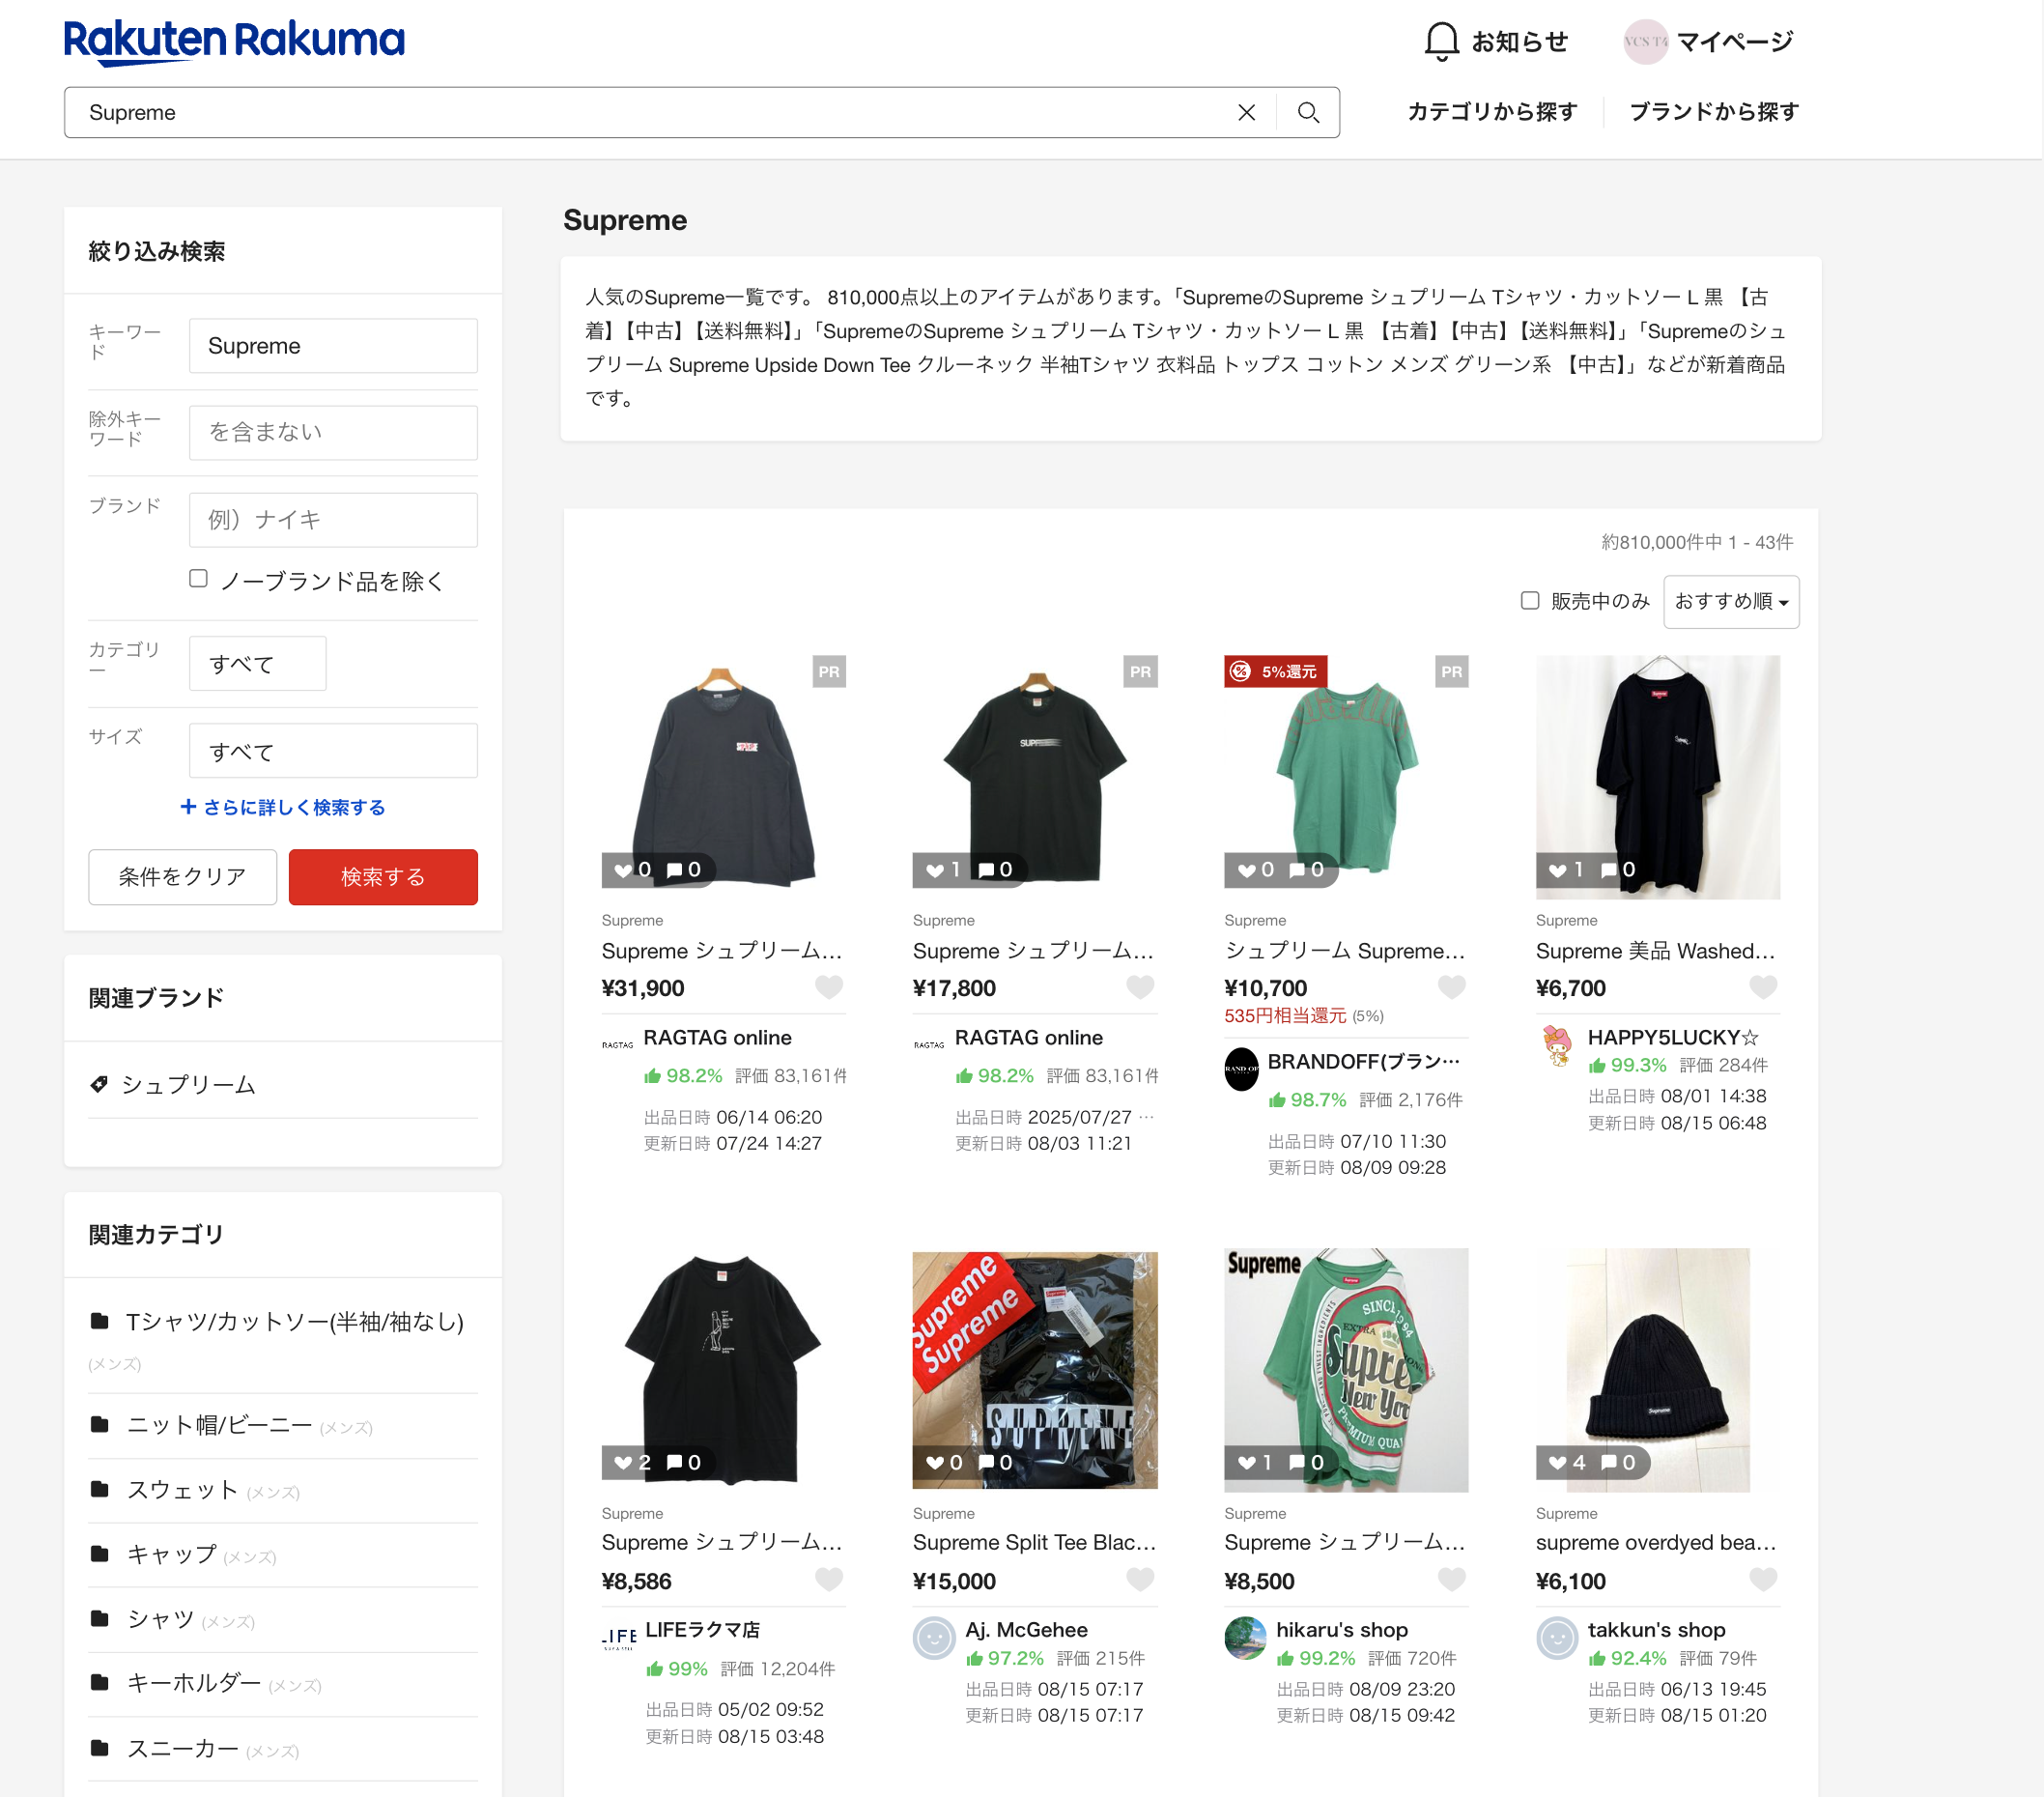This screenshot has height=1797, width=2044.
Task: Click the 除外キーワード input field
Action: click(x=333, y=432)
